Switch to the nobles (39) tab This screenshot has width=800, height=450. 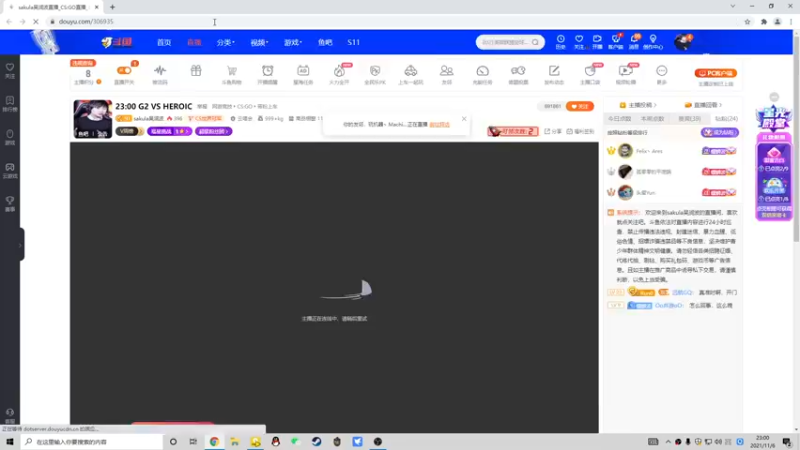pos(689,118)
